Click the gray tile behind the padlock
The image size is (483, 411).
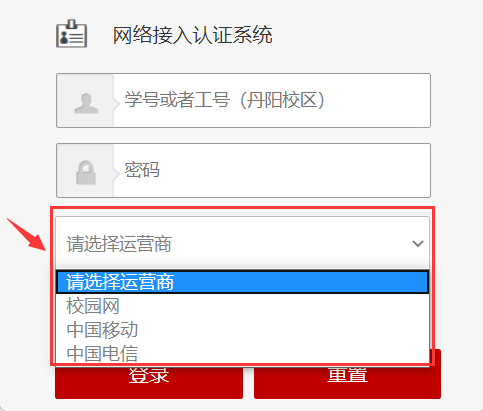click(85, 171)
